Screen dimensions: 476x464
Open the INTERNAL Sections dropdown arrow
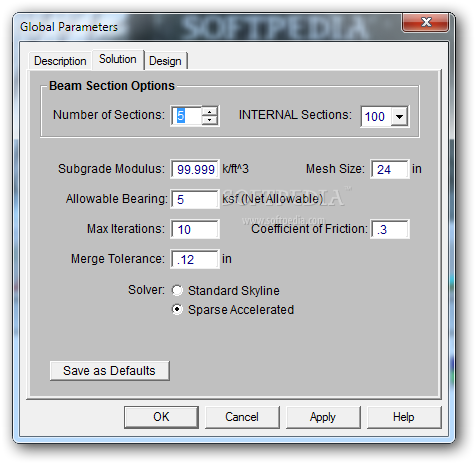point(399,116)
